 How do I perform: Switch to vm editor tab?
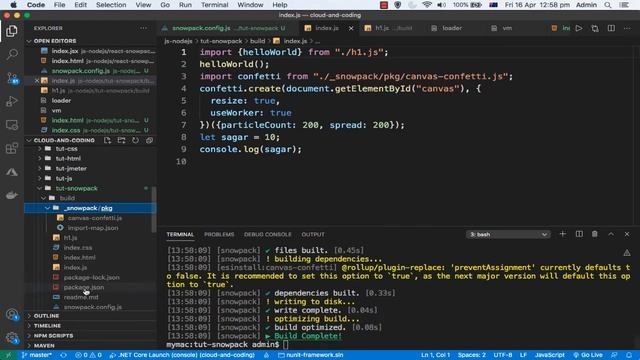click(x=507, y=28)
